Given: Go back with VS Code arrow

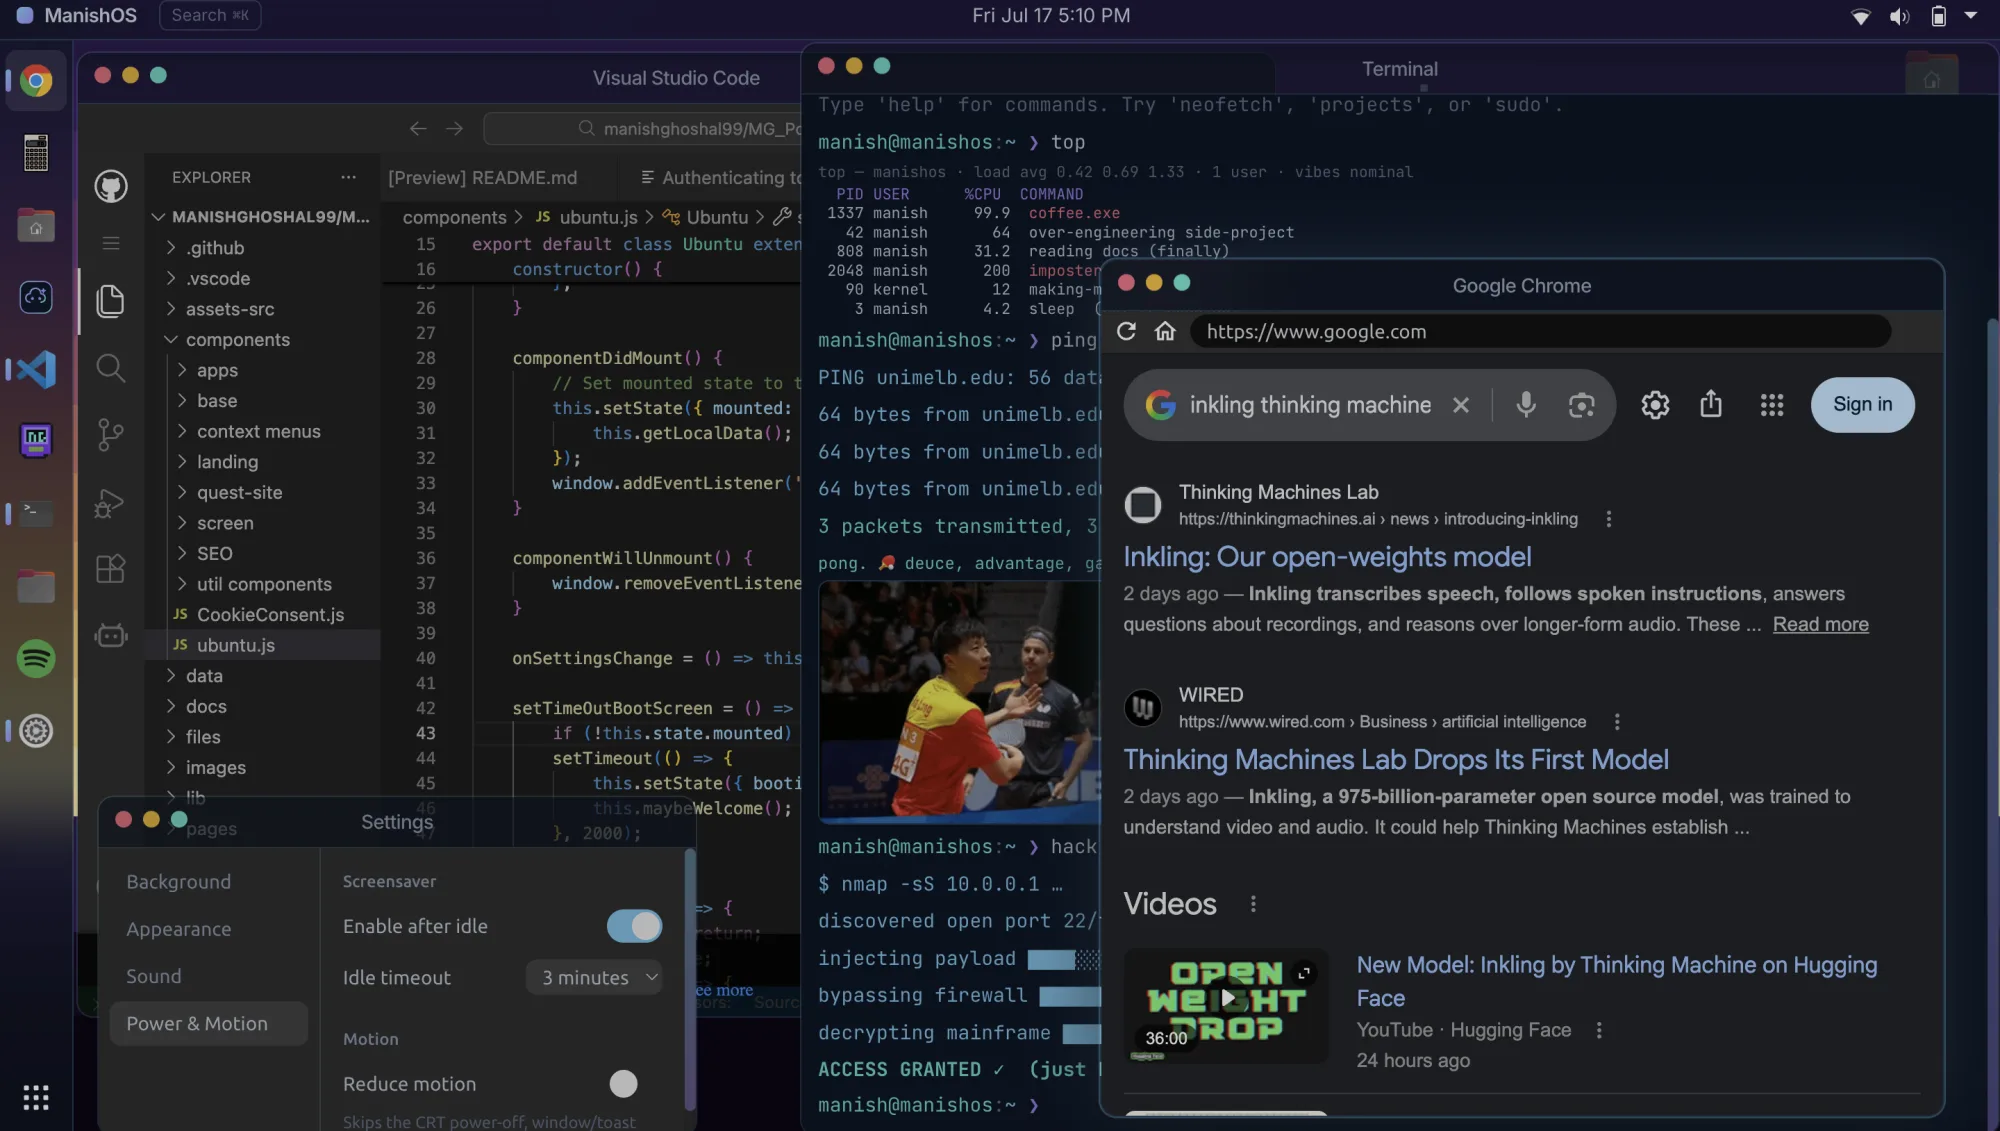Looking at the screenshot, I should click(x=418, y=128).
